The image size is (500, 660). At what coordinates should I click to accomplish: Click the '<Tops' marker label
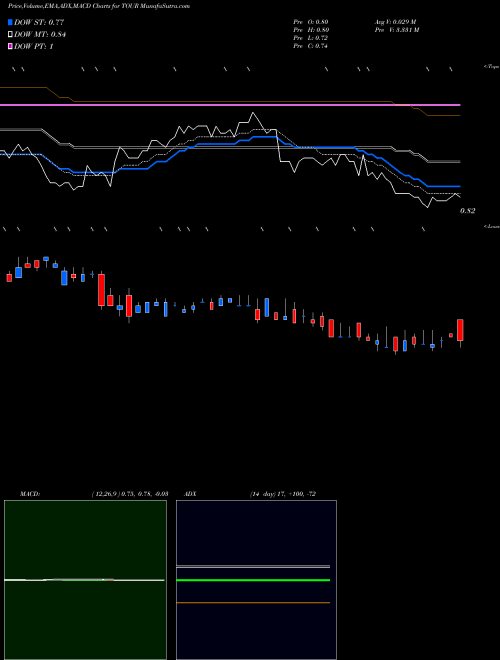pos(492,67)
